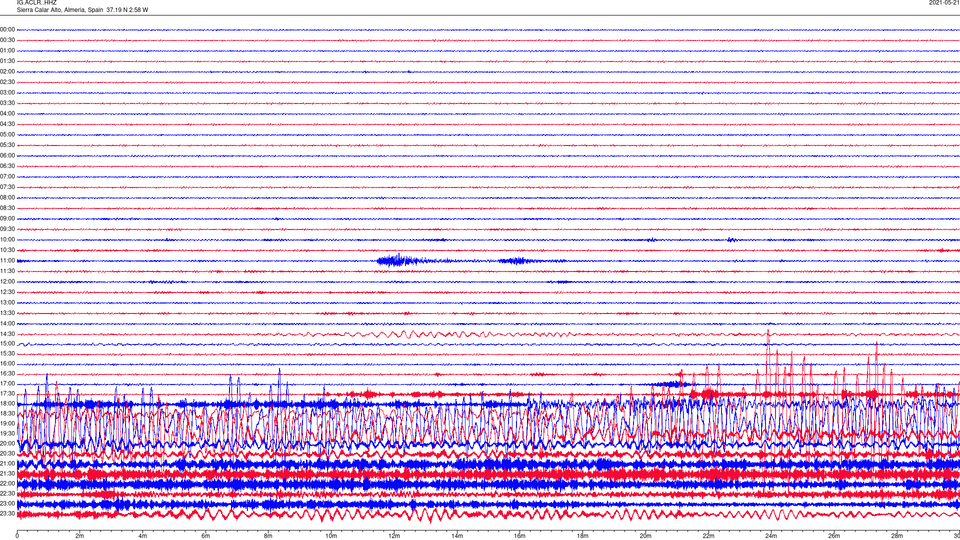Select the 06:00 row label
Viewport: 960px width, 540px height.
click(7, 156)
